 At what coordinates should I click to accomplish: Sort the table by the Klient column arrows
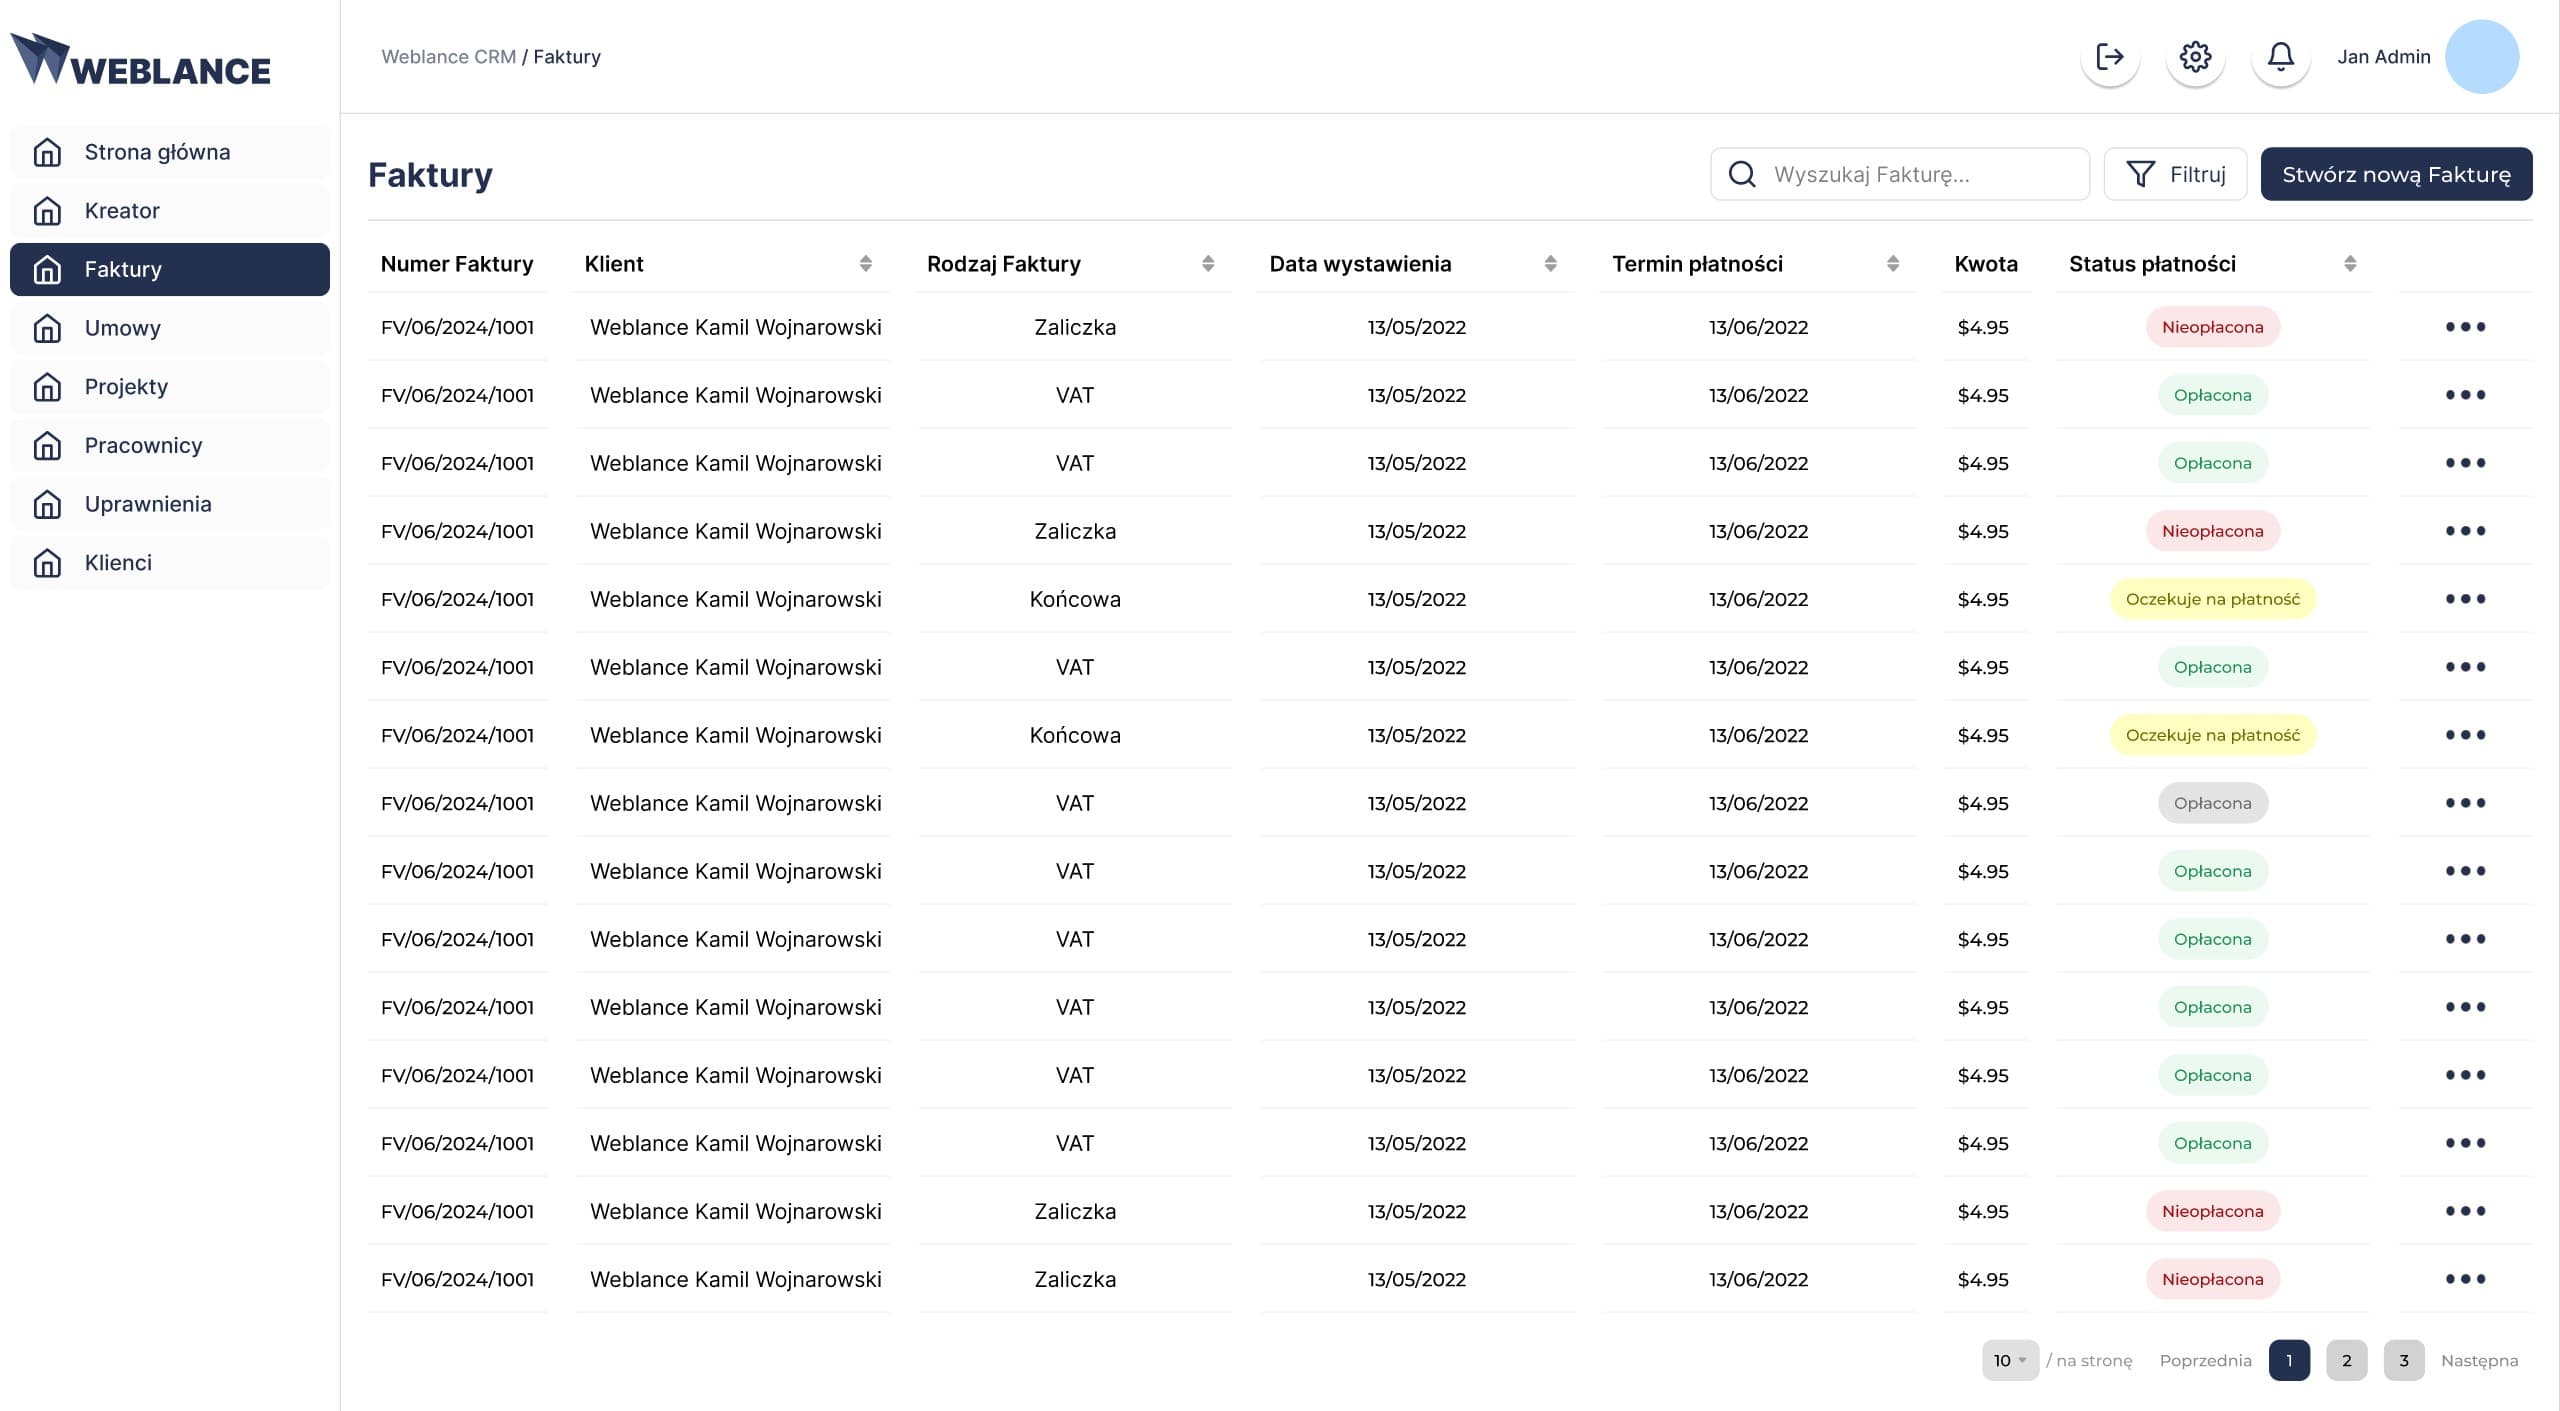pos(866,264)
